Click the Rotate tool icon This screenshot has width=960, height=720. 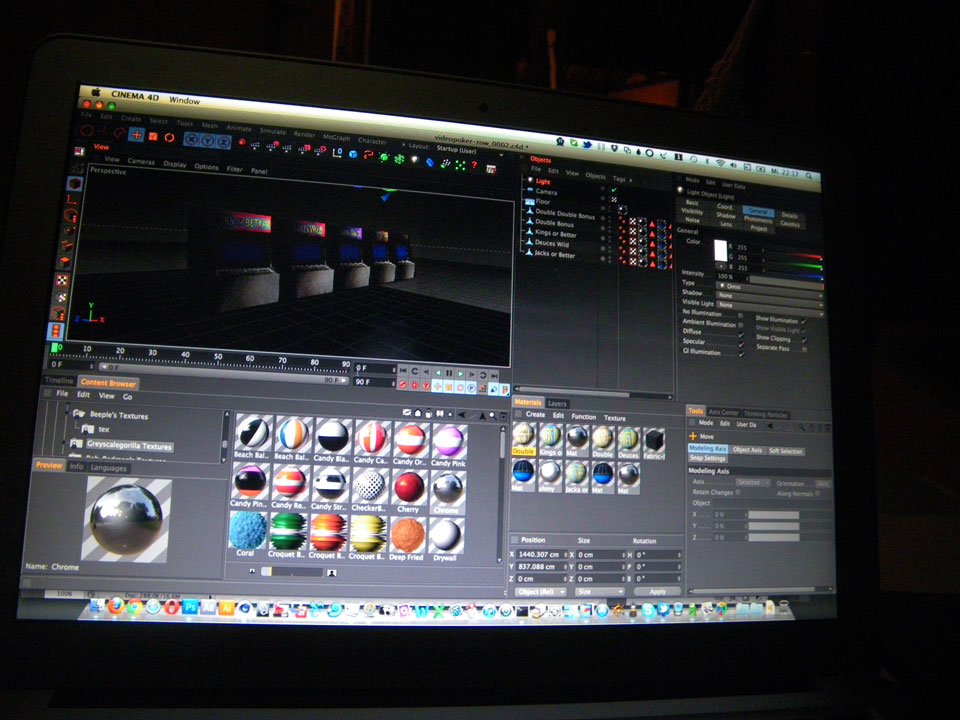(169, 137)
